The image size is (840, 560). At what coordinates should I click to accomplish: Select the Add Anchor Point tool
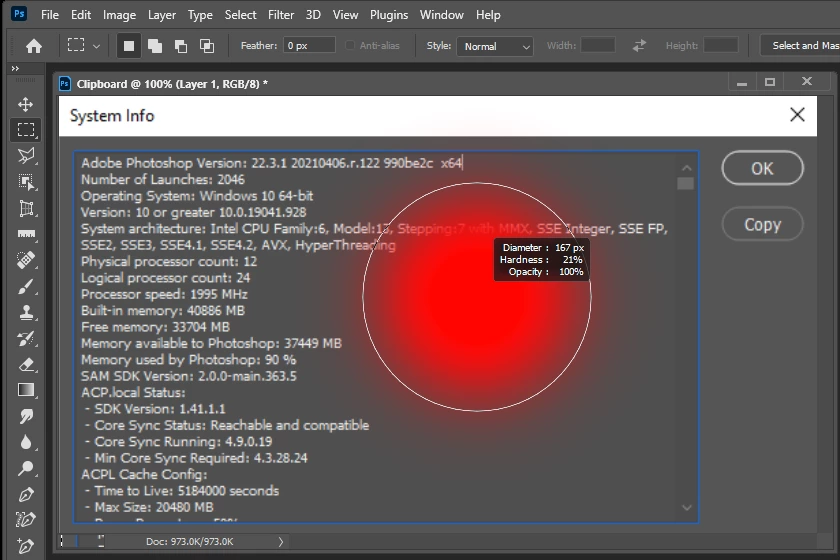[26, 546]
